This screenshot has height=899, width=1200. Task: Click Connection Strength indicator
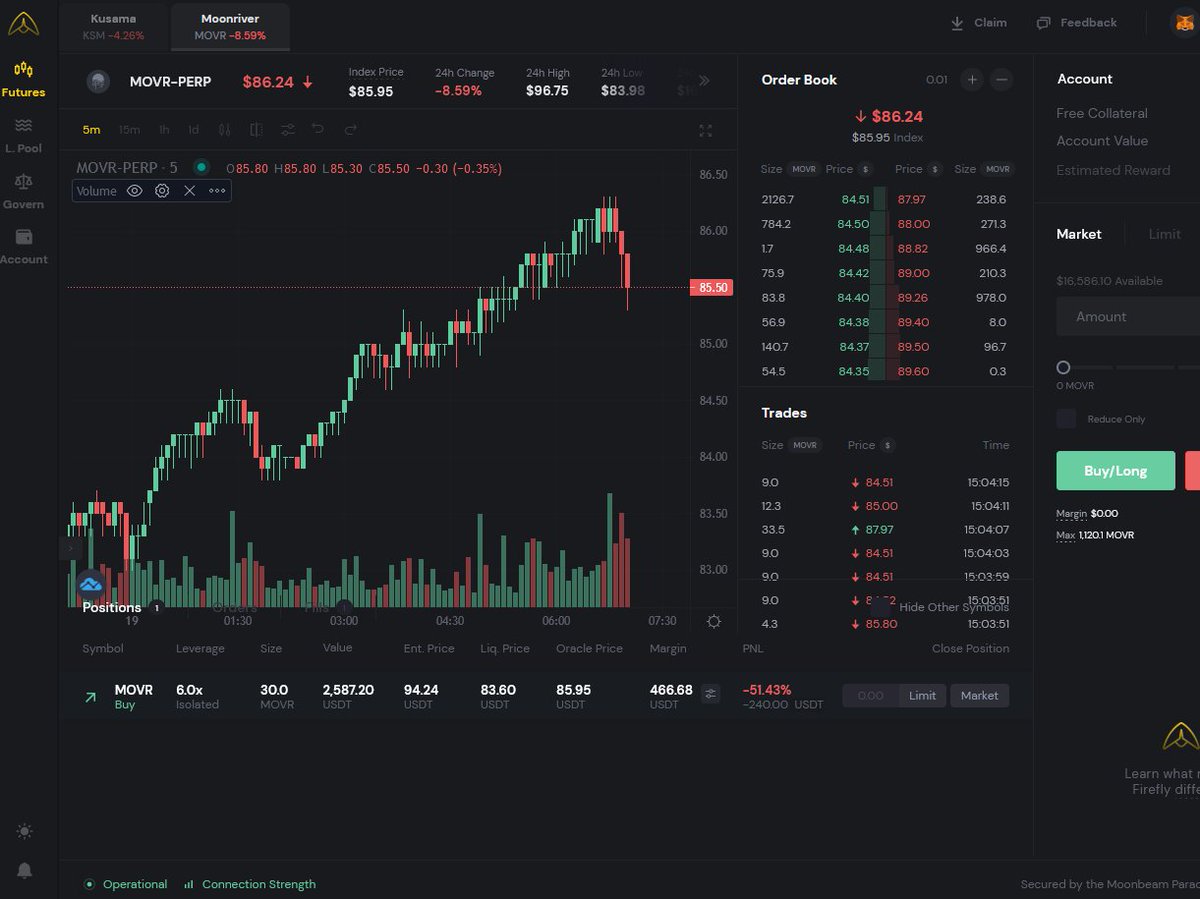[x=249, y=884]
